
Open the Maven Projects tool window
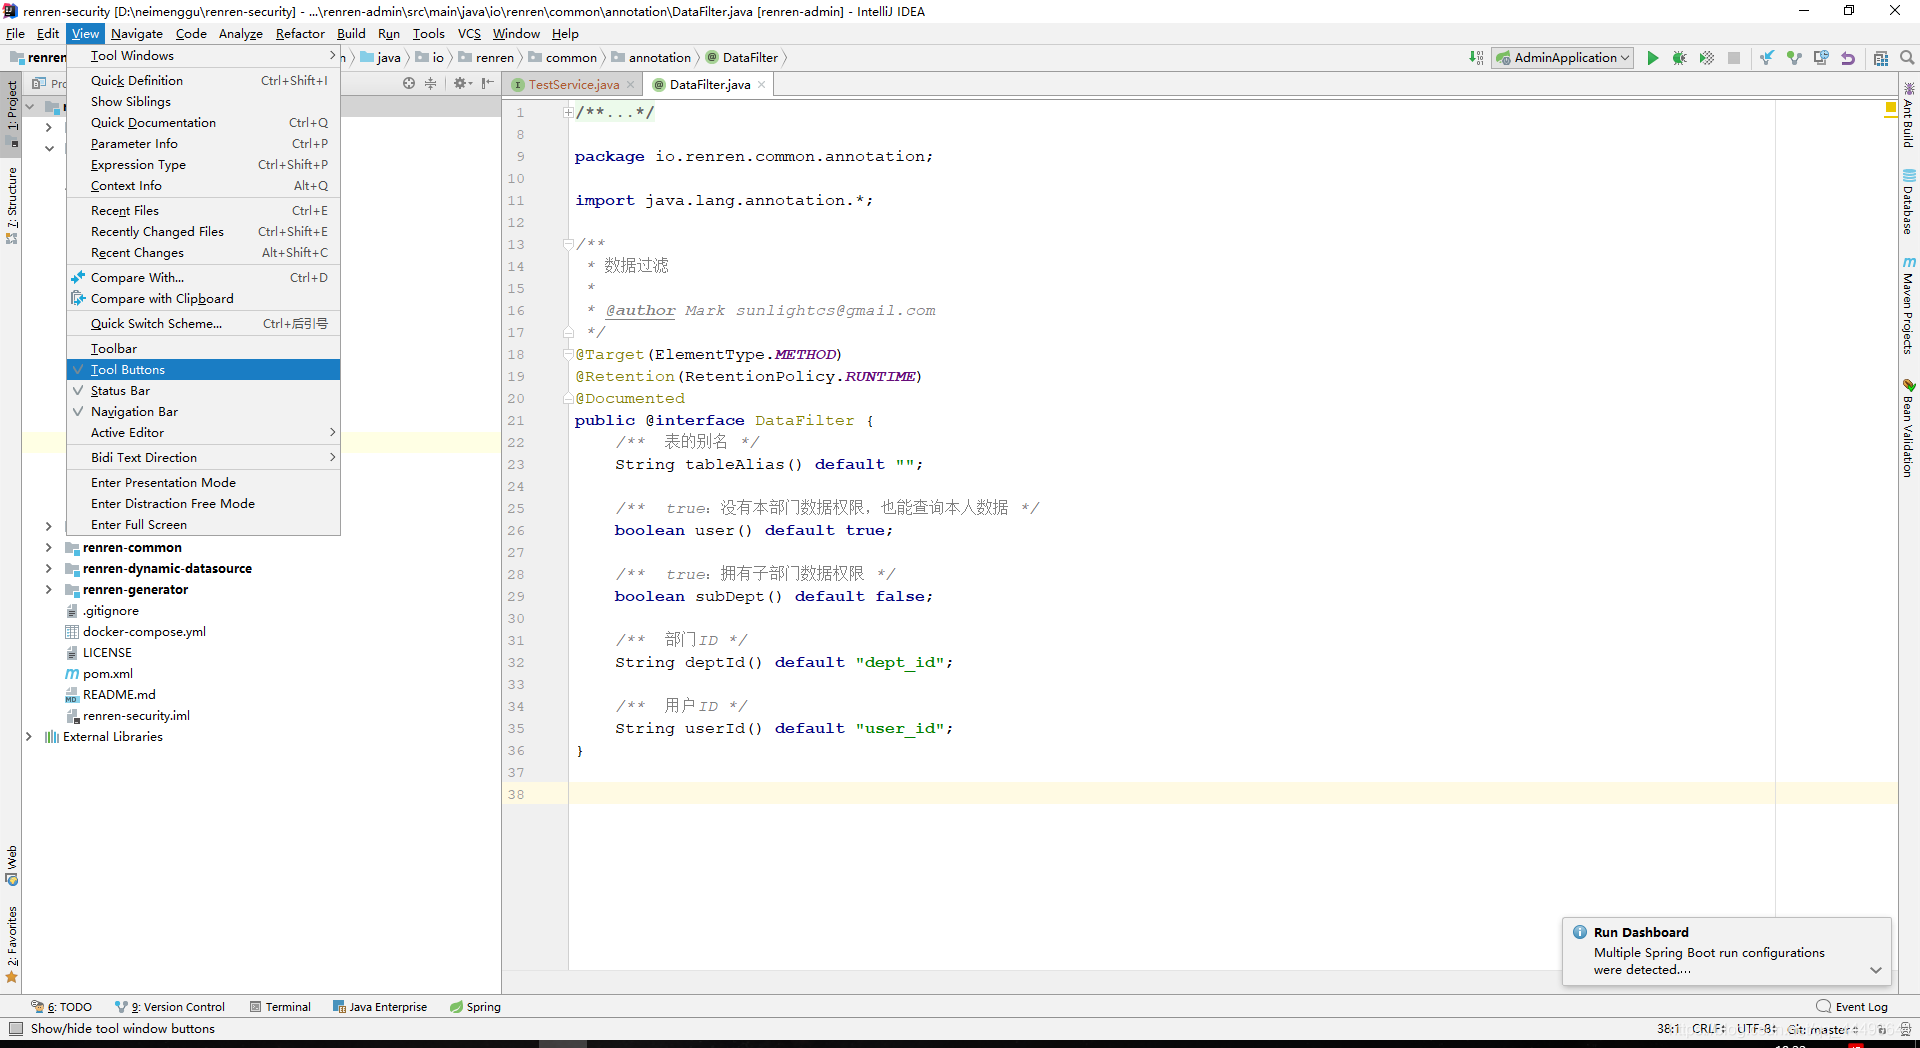[x=1908, y=306]
